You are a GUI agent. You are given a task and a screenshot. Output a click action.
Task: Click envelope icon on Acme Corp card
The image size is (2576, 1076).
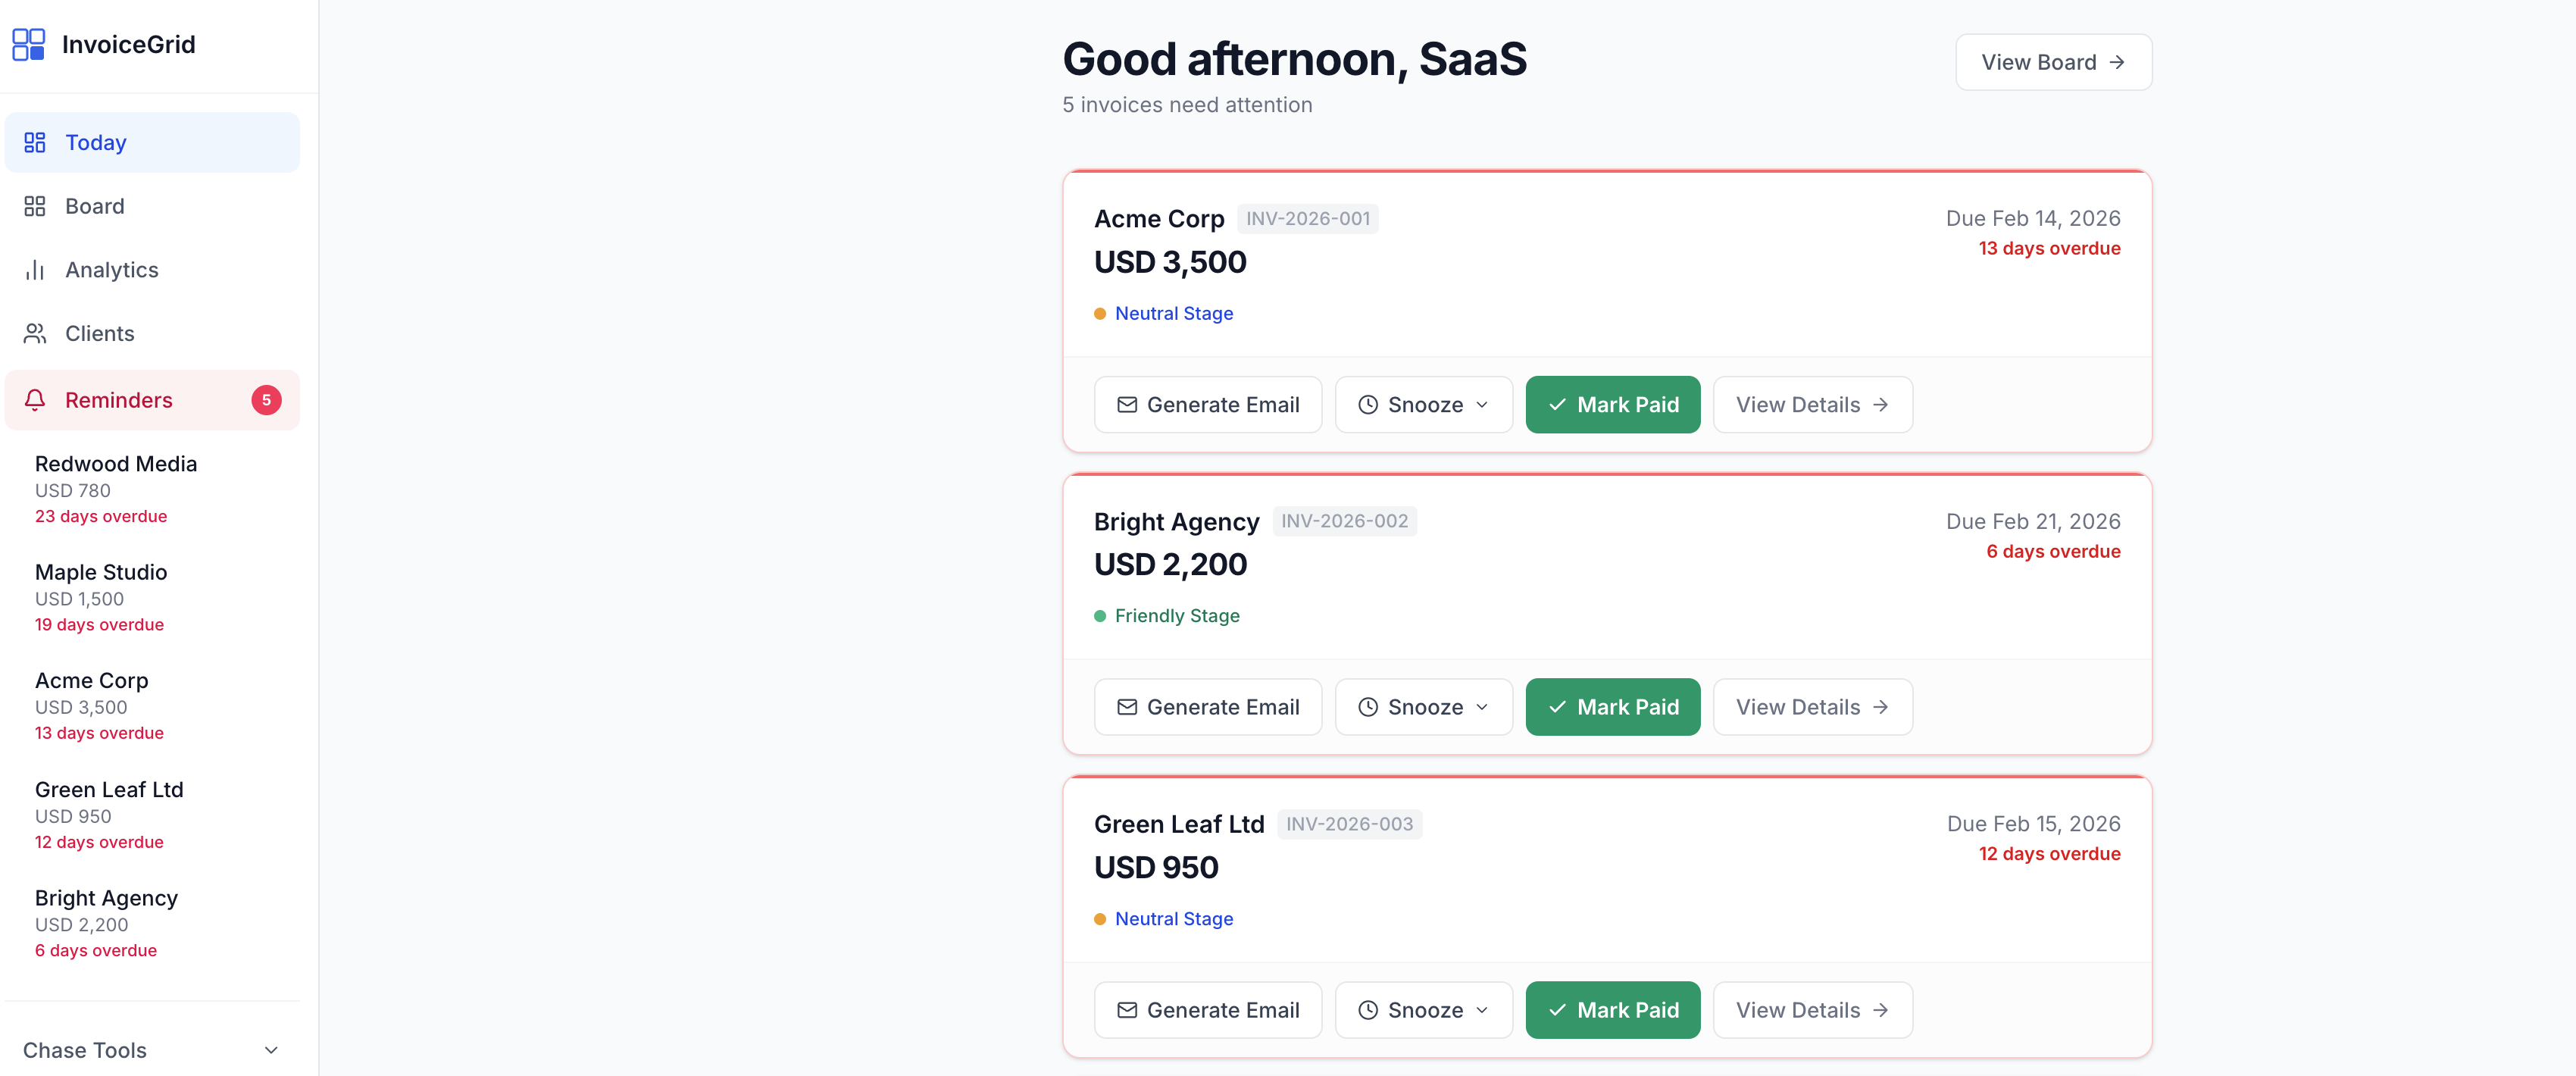coord(1127,405)
